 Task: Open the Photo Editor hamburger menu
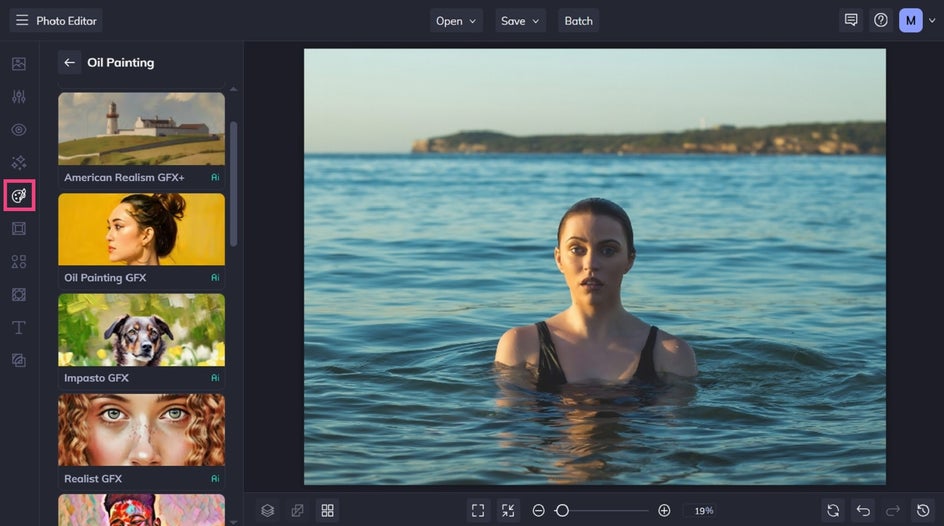pyautogui.click(x=22, y=20)
